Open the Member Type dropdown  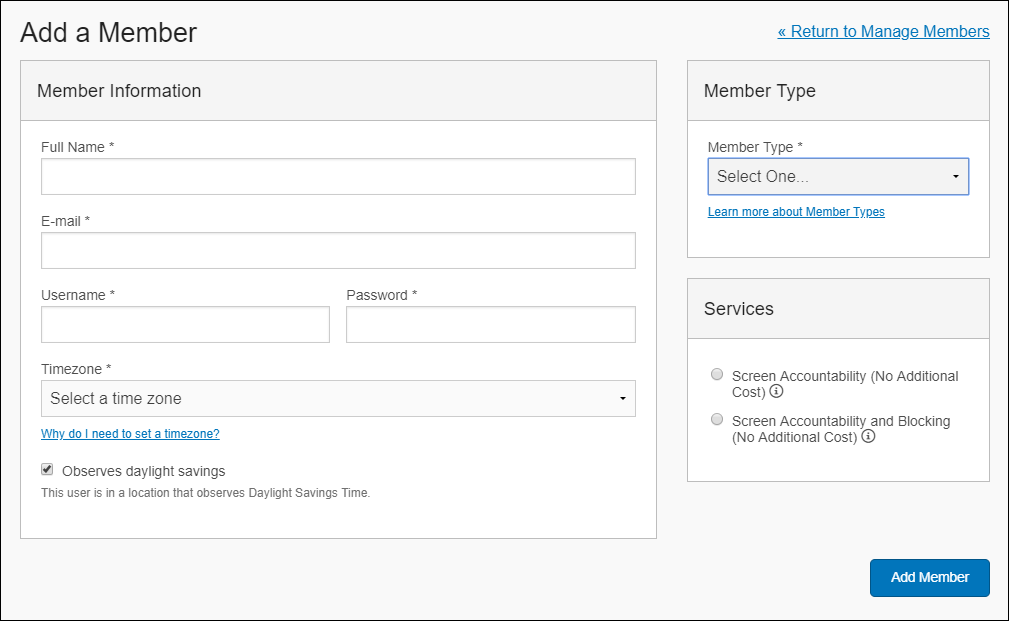tap(838, 176)
